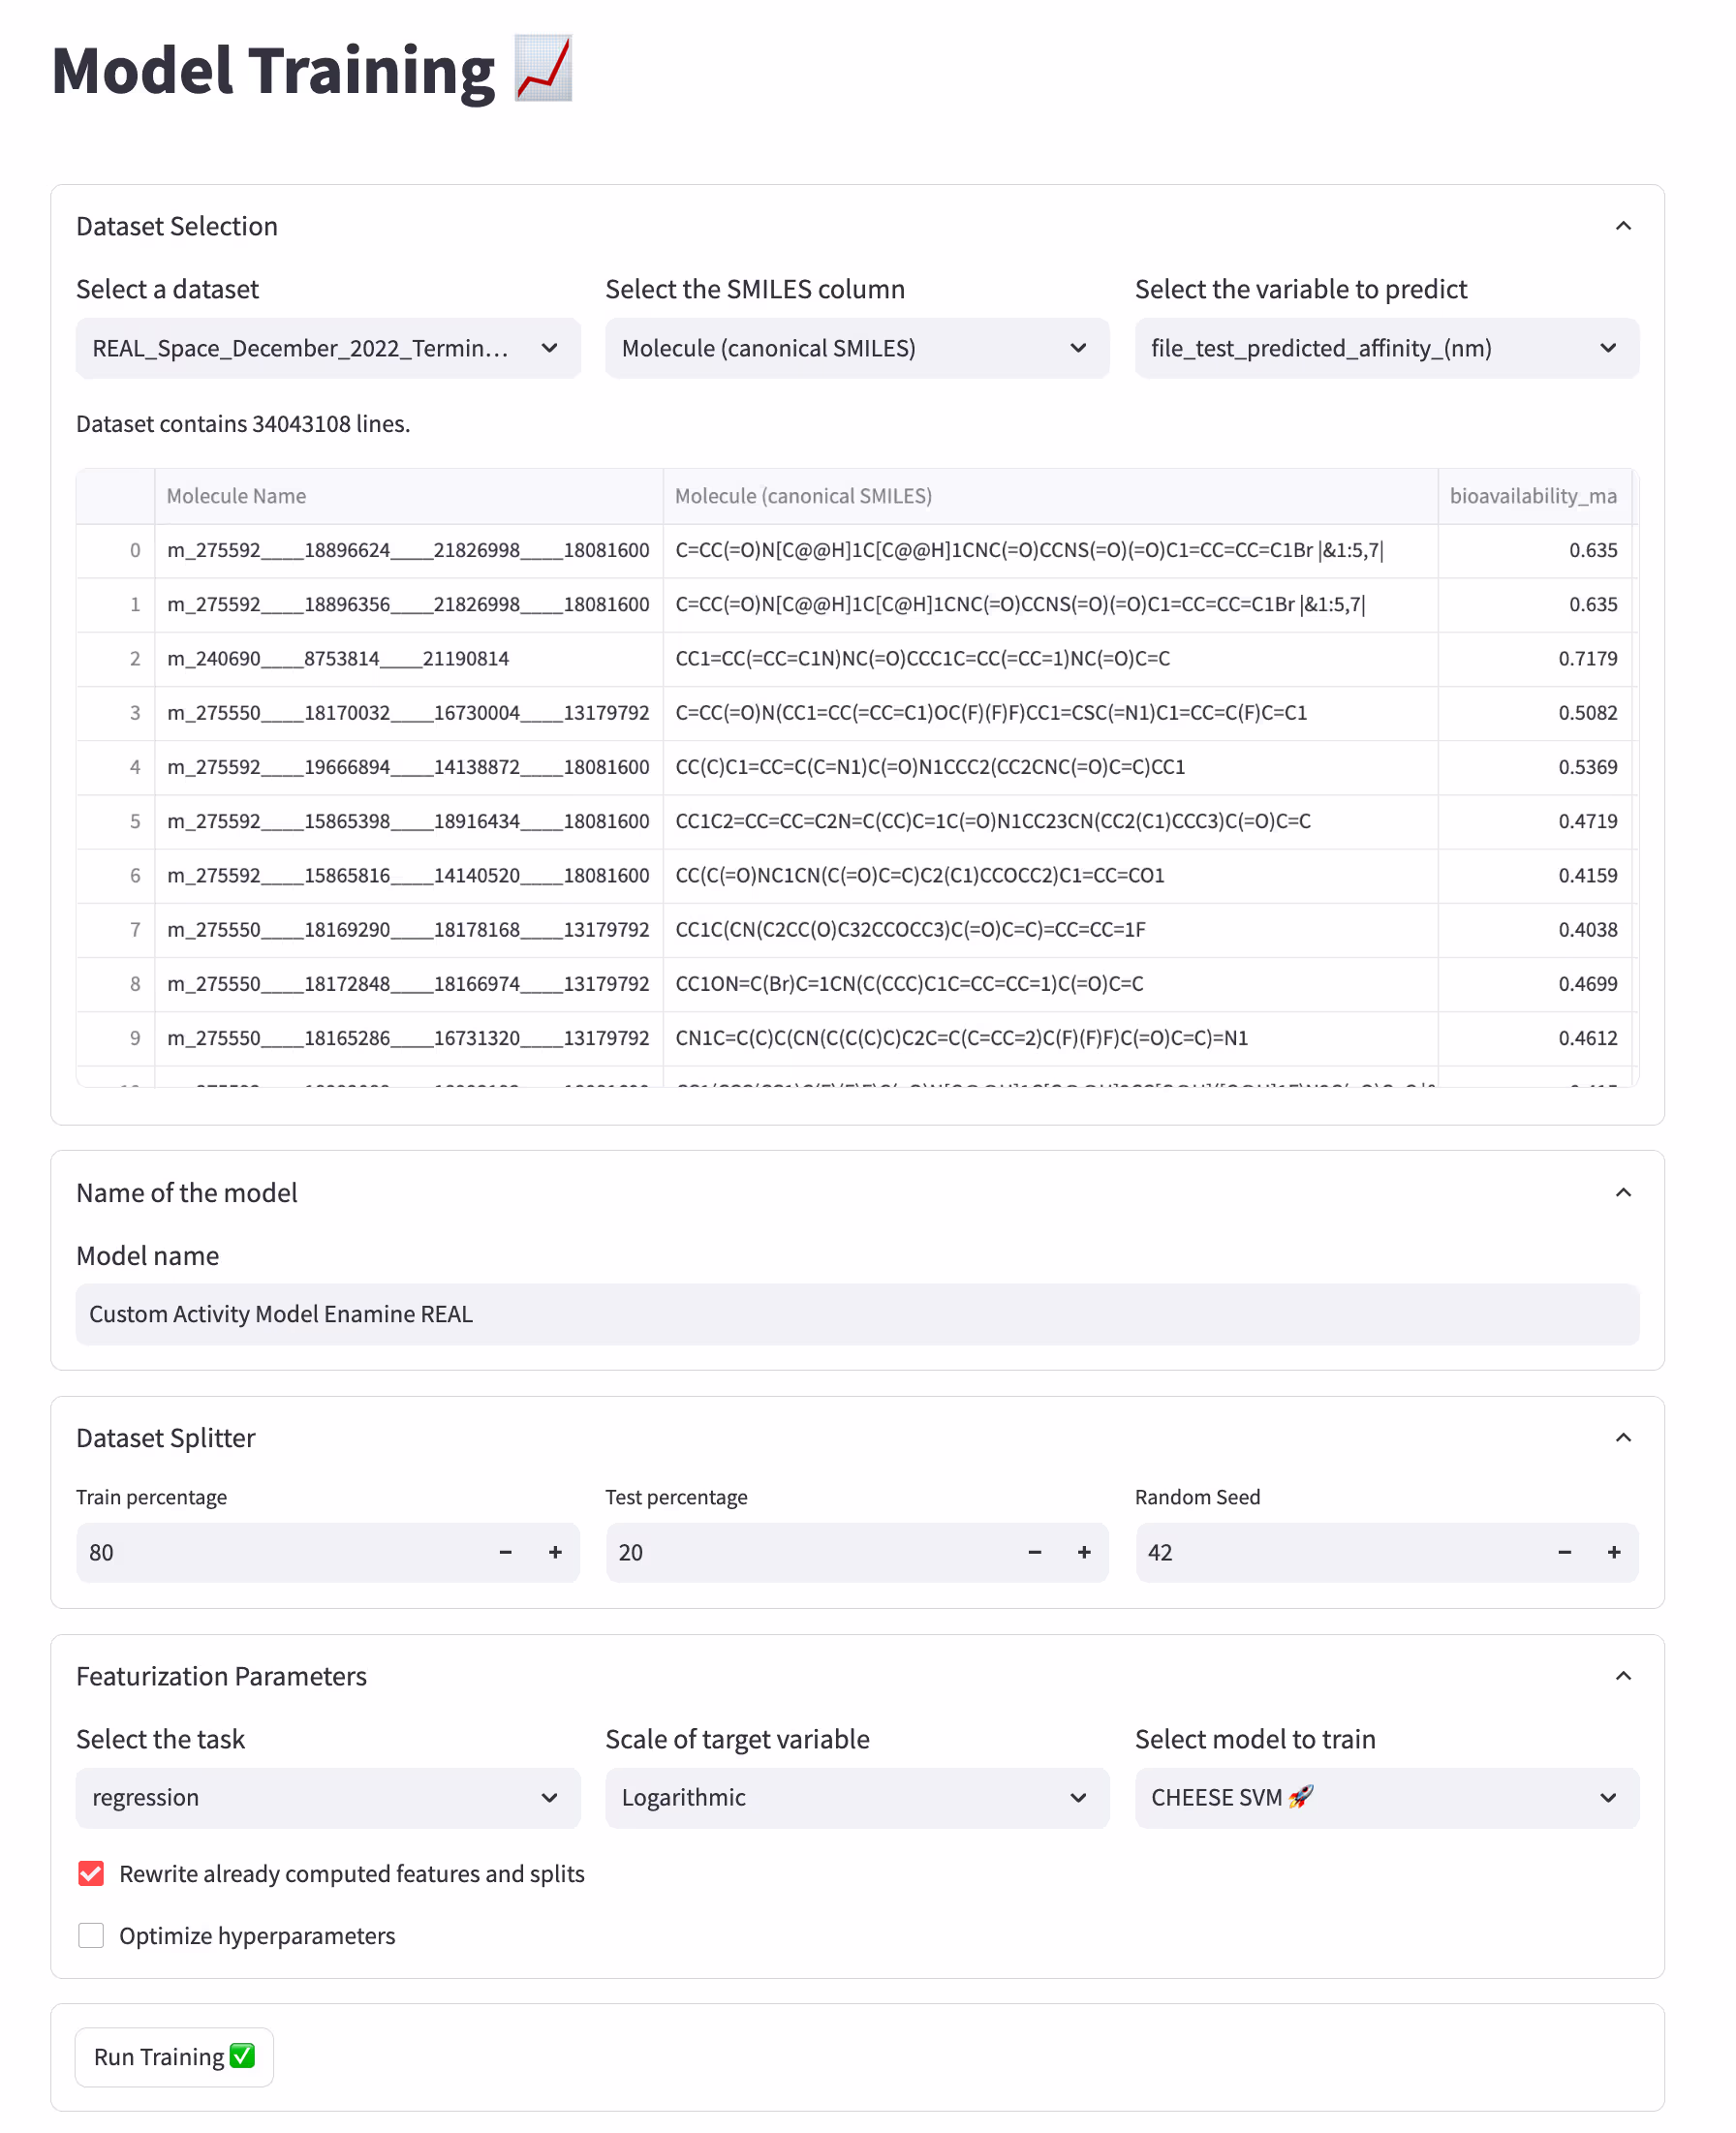1736x2133 pixels.
Task: Uncheck Rewrite already computed features and splits
Action: pos(91,1873)
